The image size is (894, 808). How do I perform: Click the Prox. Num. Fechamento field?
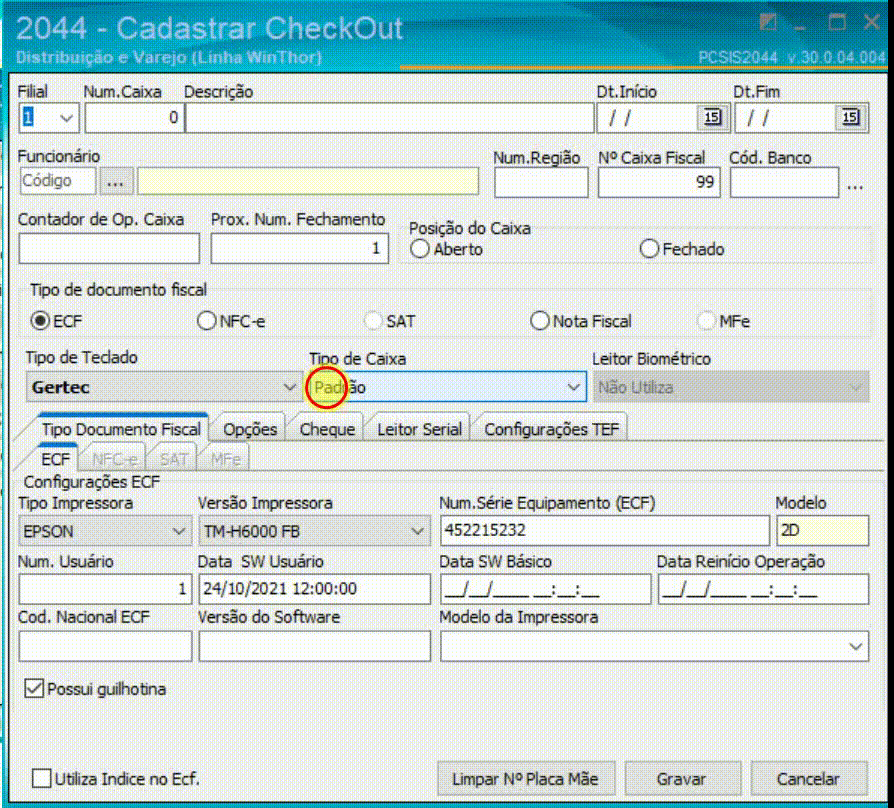299,248
